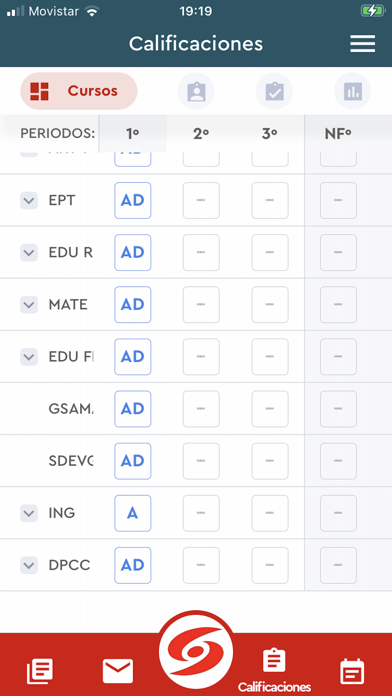
Task: Expand the DPCC course chevron
Action: click(29, 566)
